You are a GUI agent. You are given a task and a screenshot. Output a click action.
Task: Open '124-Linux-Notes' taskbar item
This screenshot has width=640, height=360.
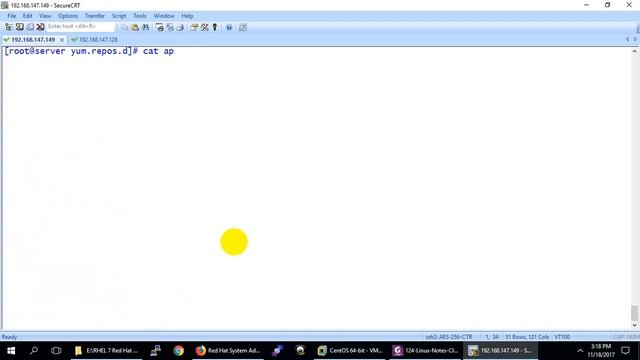pyautogui.click(x=426, y=351)
